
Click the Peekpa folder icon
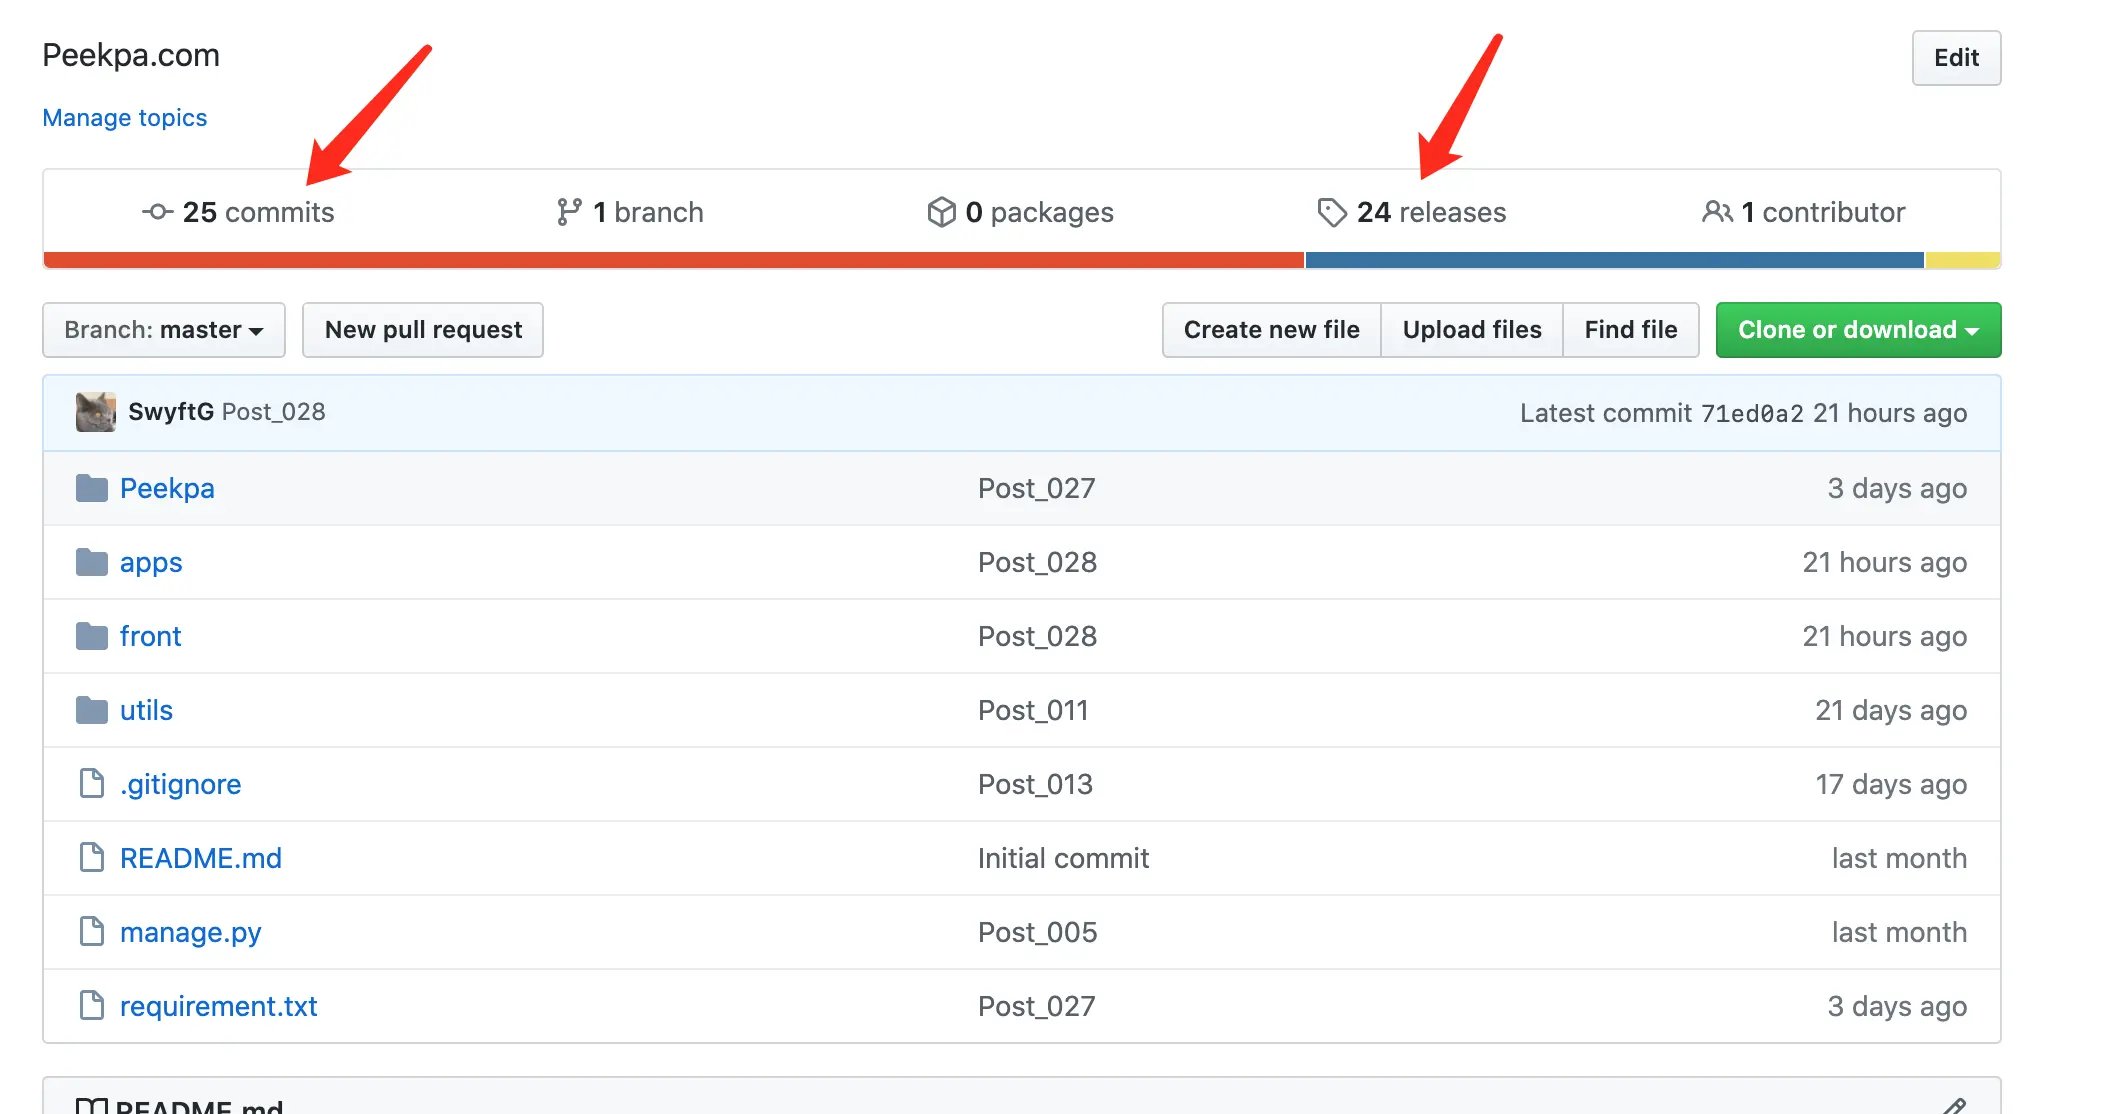pyautogui.click(x=92, y=488)
